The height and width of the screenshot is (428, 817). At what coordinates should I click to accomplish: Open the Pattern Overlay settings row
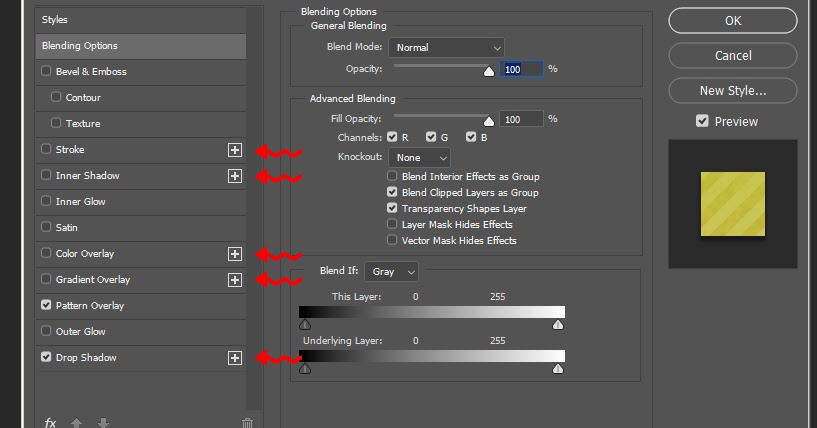pos(141,306)
